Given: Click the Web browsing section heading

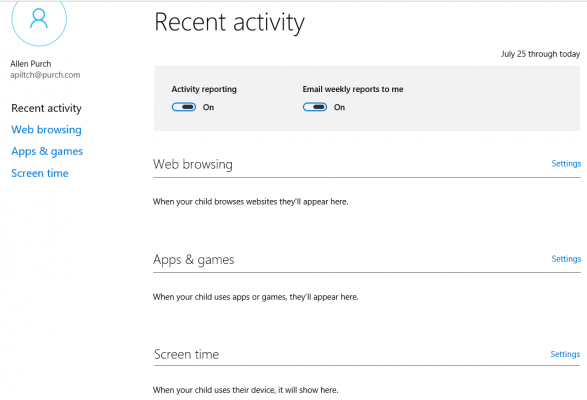Looking at the screenshot, I should 193,164.
